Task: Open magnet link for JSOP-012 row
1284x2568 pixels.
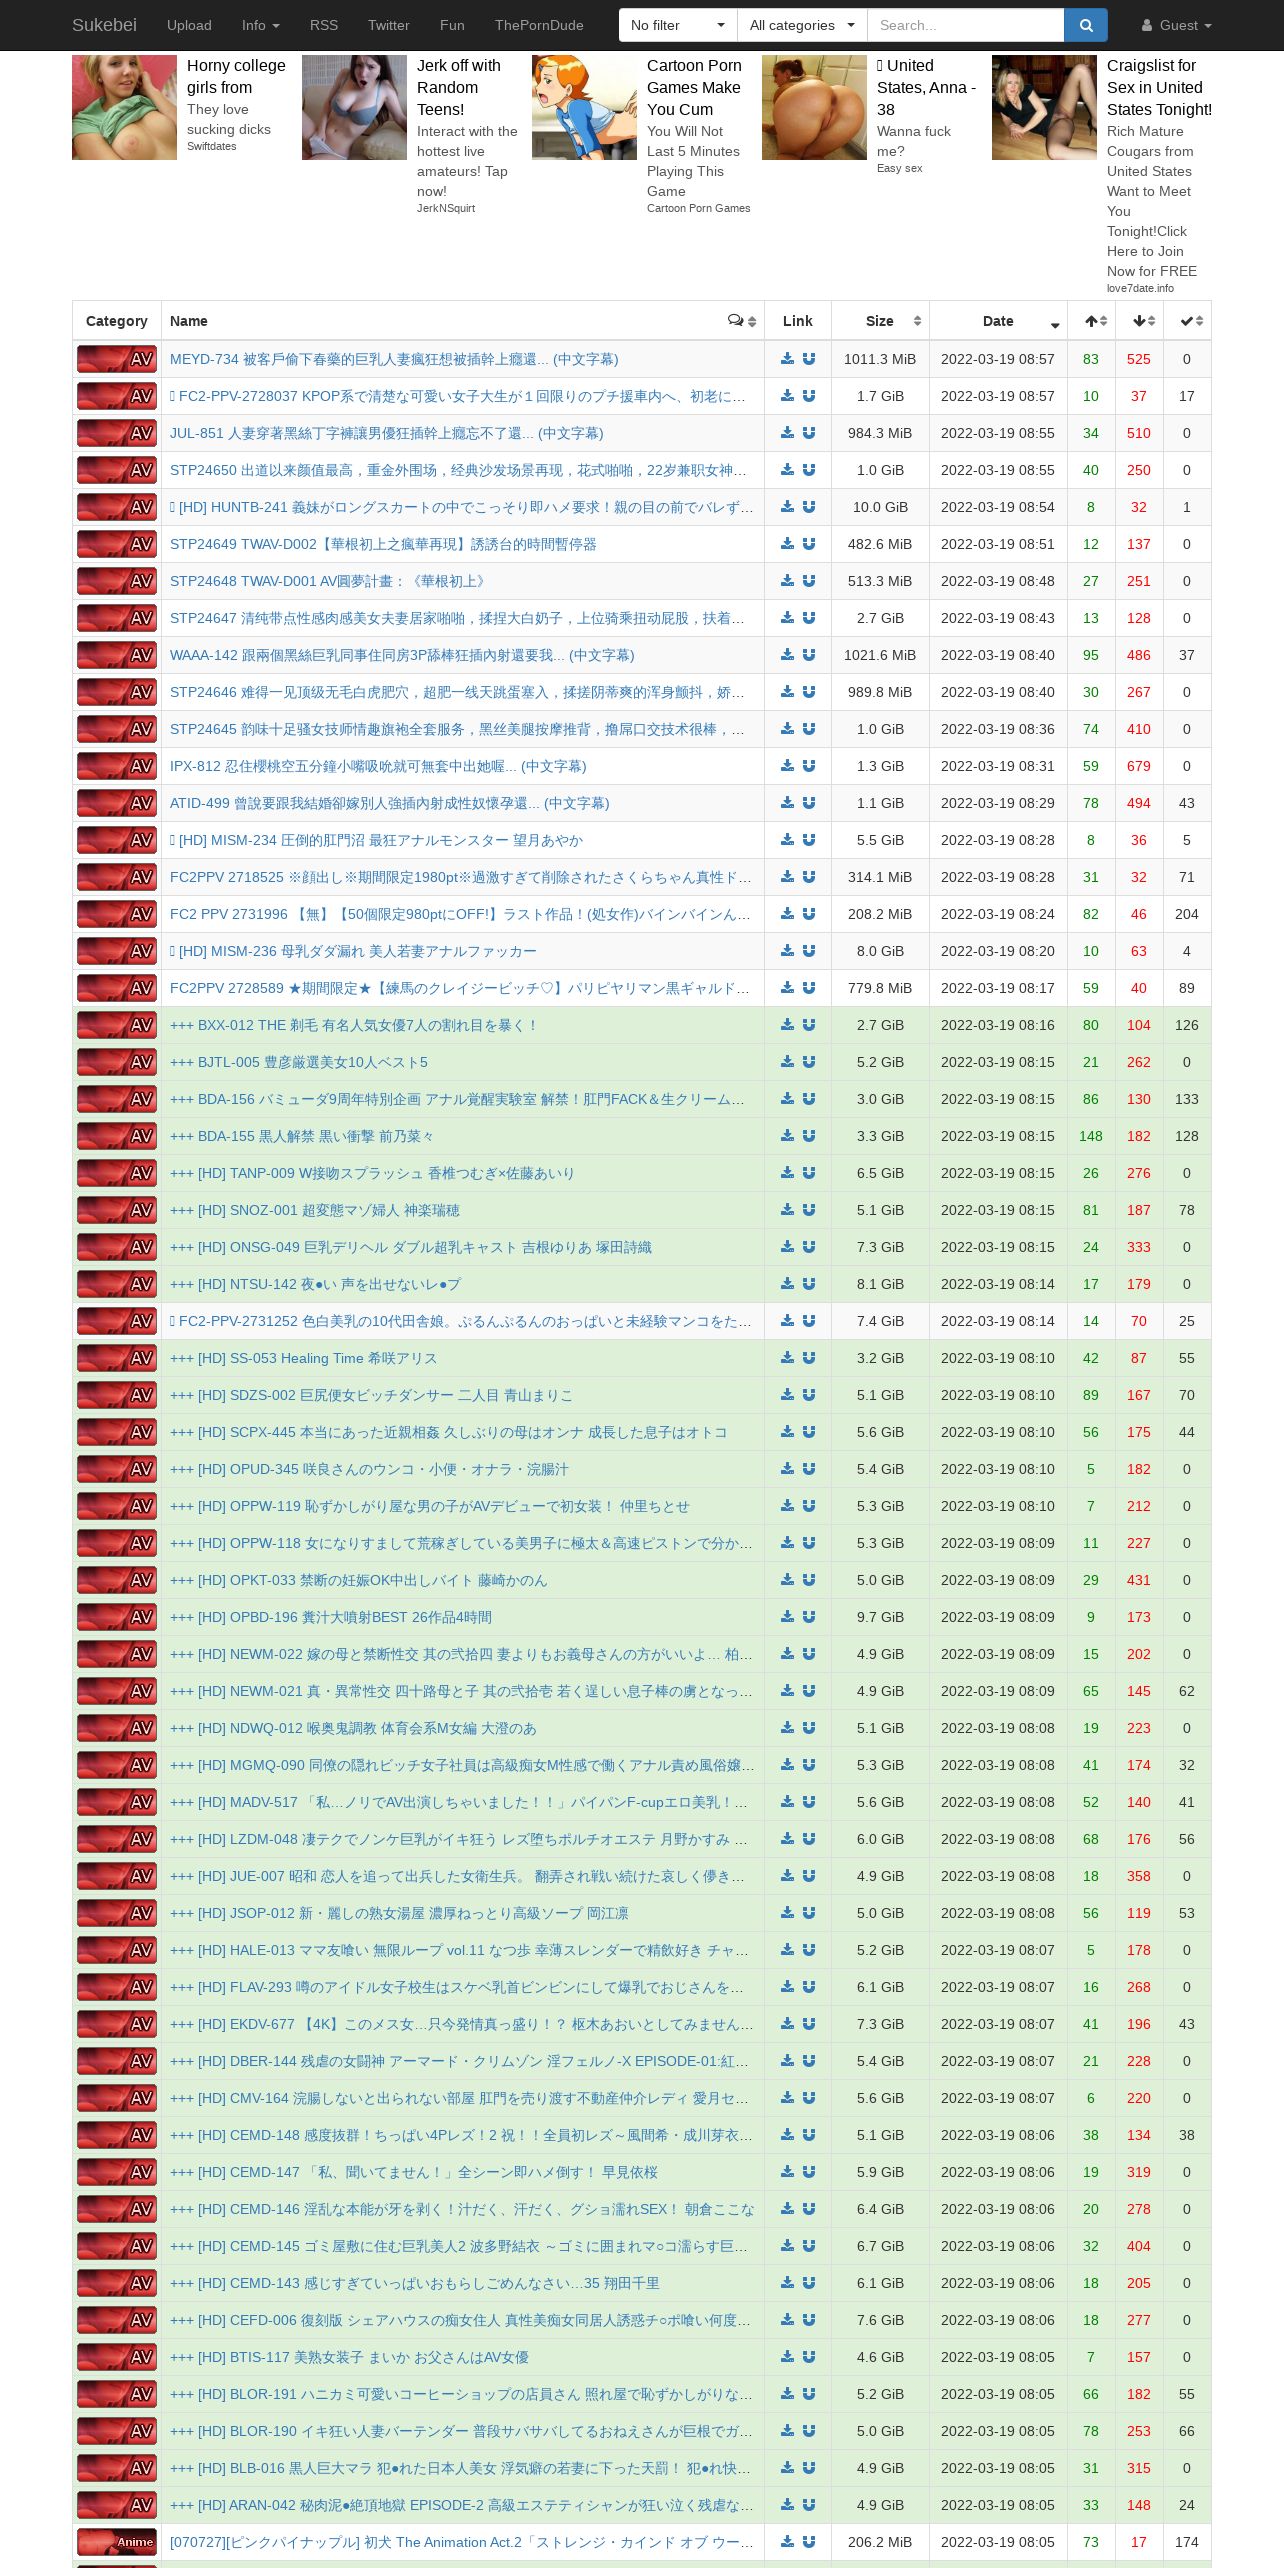Action: pos(809,1913)
